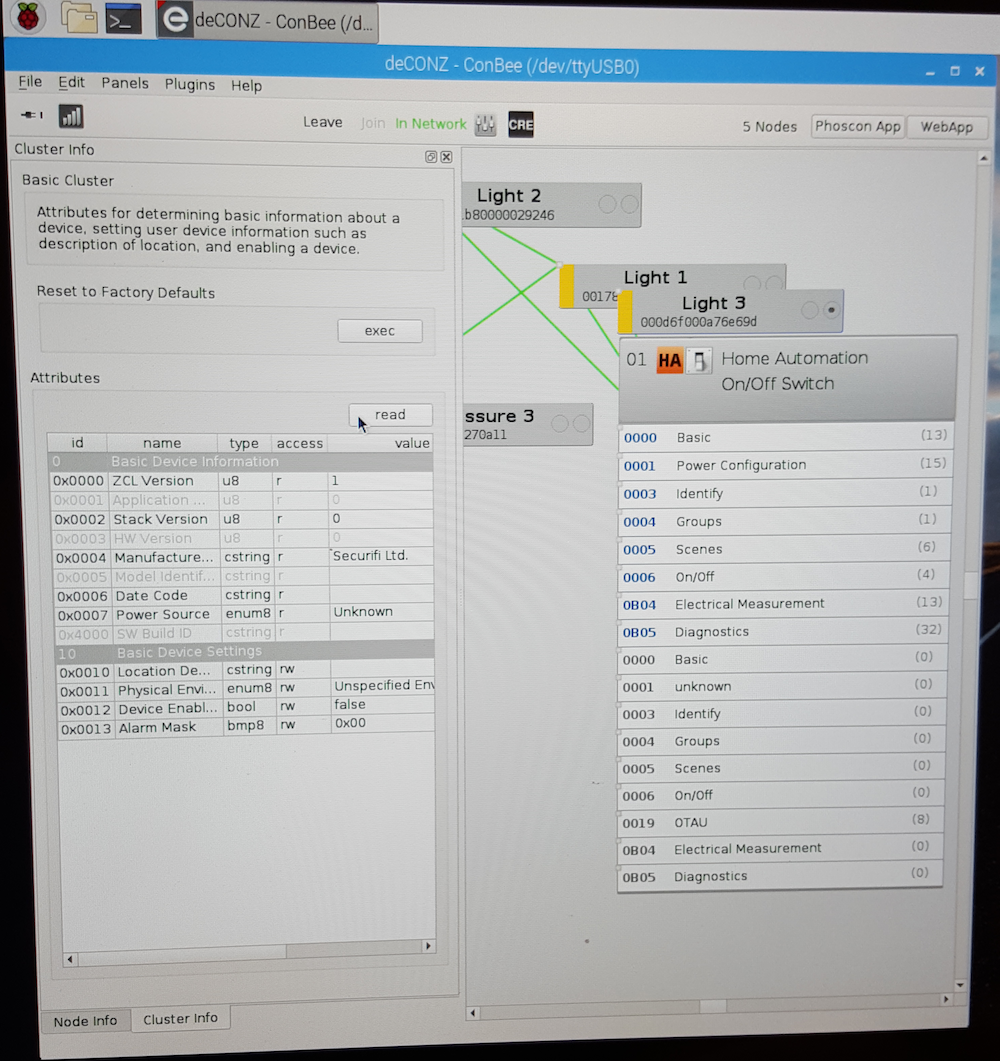Open the Plugins menu

pyautogui.click(x=190, y=85)
